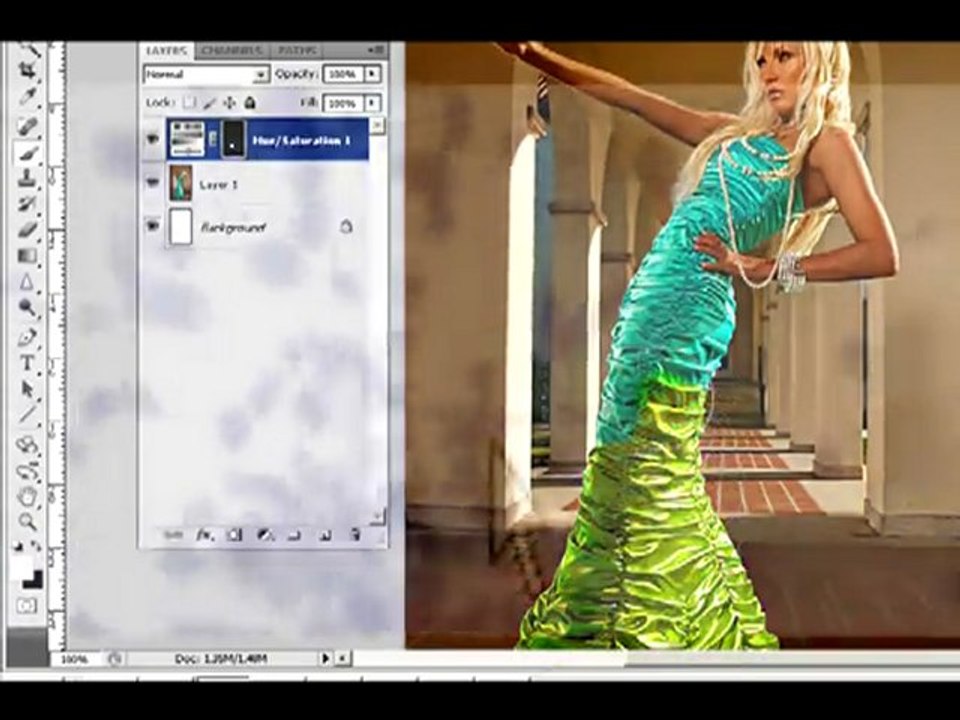Select the Eyedropper tool
Screen dimensions: 960x720
coord(28,97)
